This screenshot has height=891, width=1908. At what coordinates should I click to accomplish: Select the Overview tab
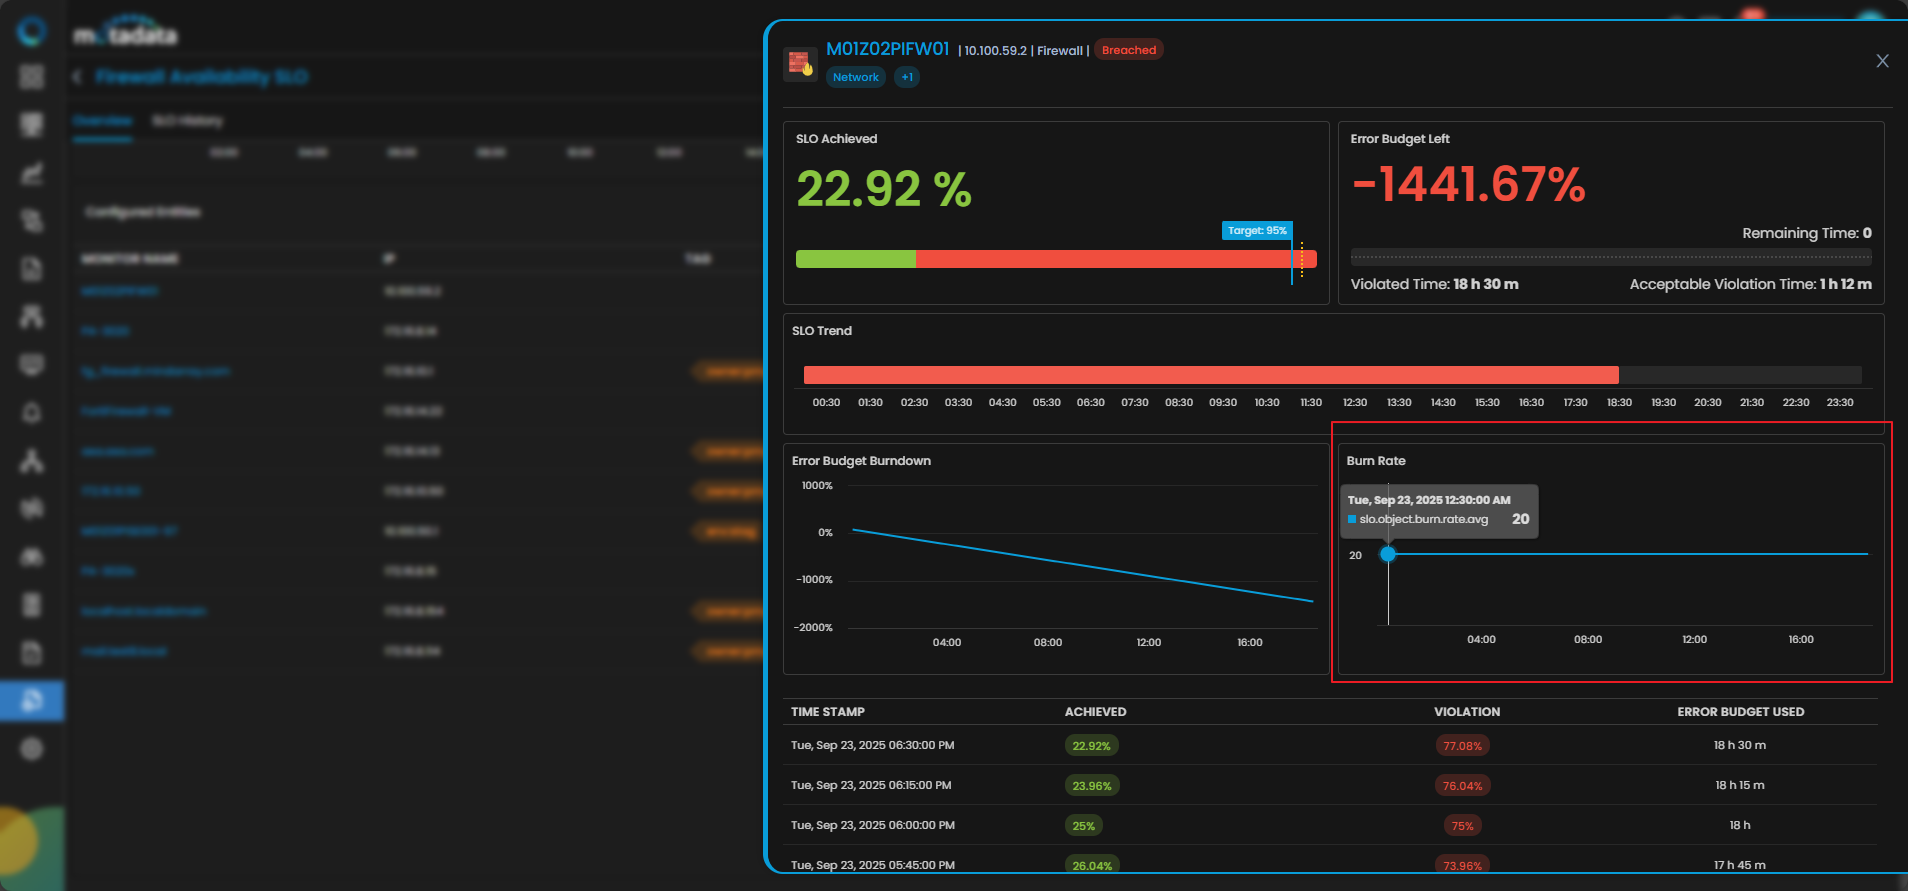click(102, 121)
